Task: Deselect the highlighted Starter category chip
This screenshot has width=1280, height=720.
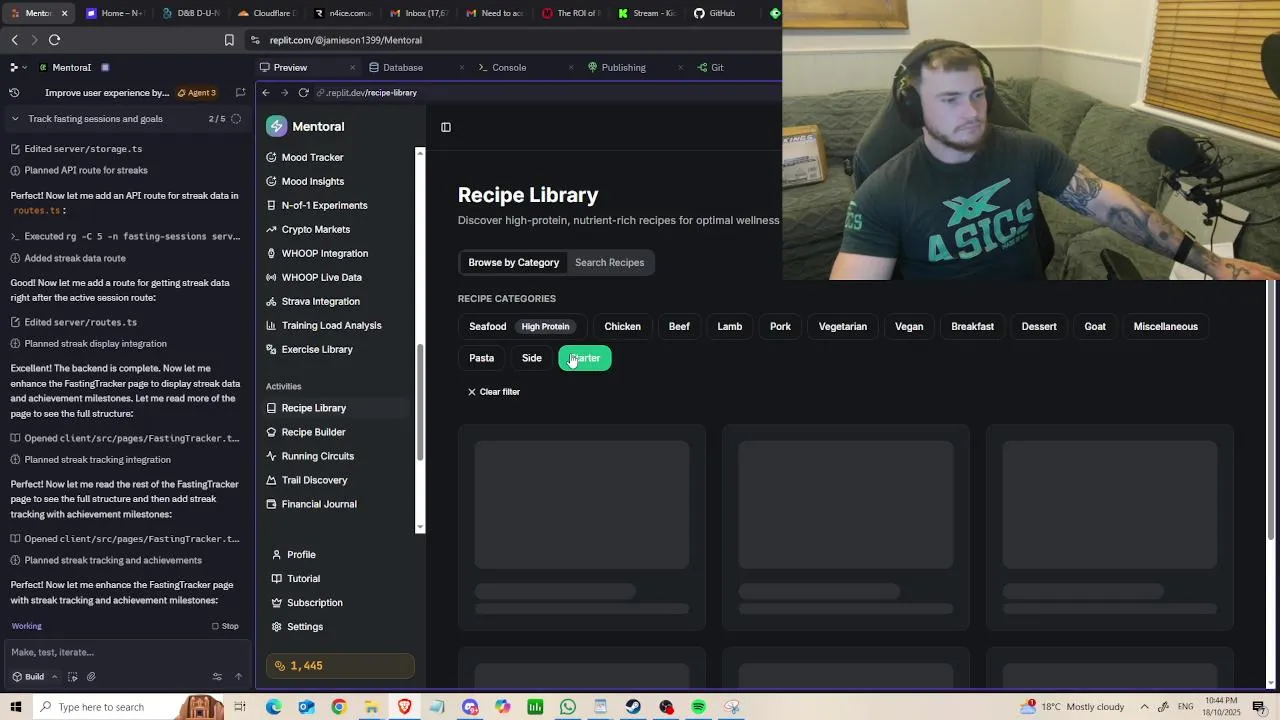Action: [585, 358]
